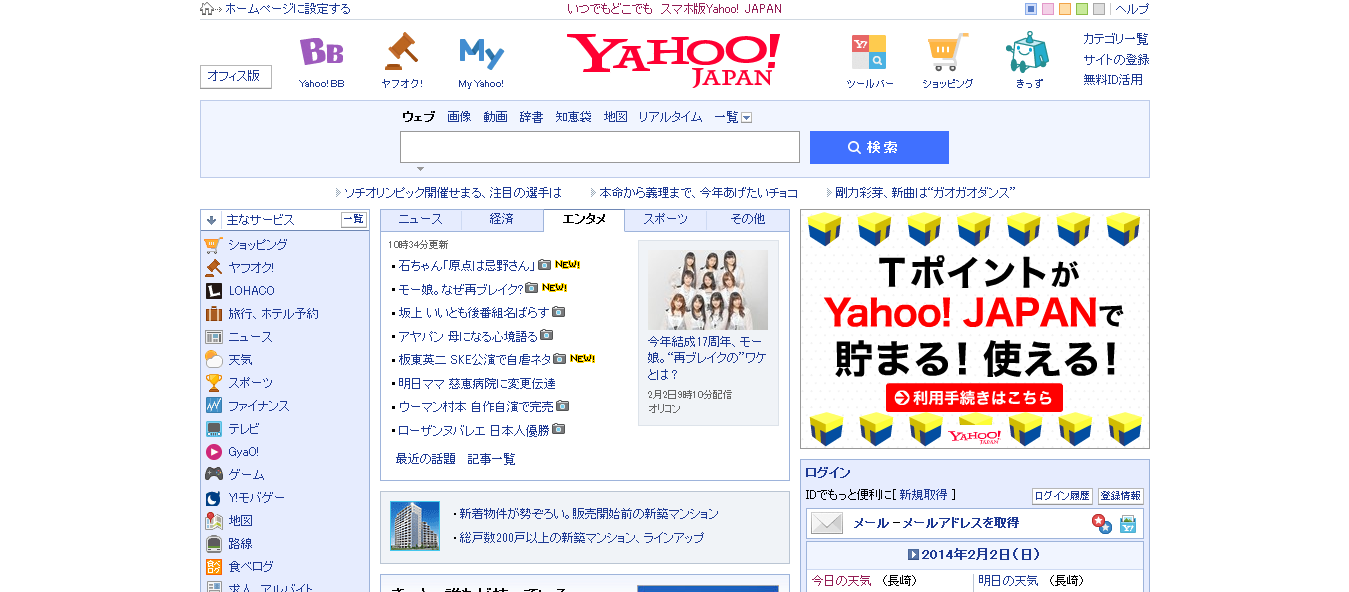The height and width of the screenshot is (592, 1349).
Task: Click the GyaO! play icon
Action: click(213, 452)
